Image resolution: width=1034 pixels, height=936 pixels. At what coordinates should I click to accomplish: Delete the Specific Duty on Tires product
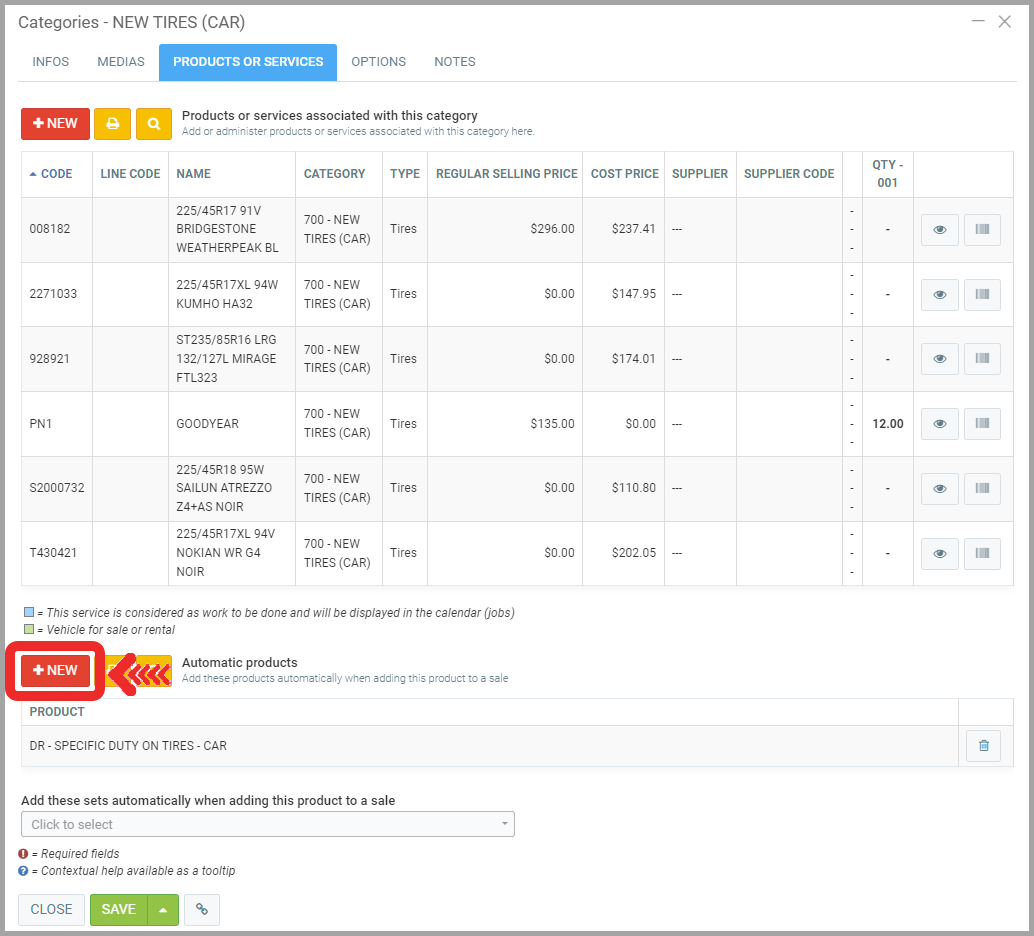tap(983, 746)
